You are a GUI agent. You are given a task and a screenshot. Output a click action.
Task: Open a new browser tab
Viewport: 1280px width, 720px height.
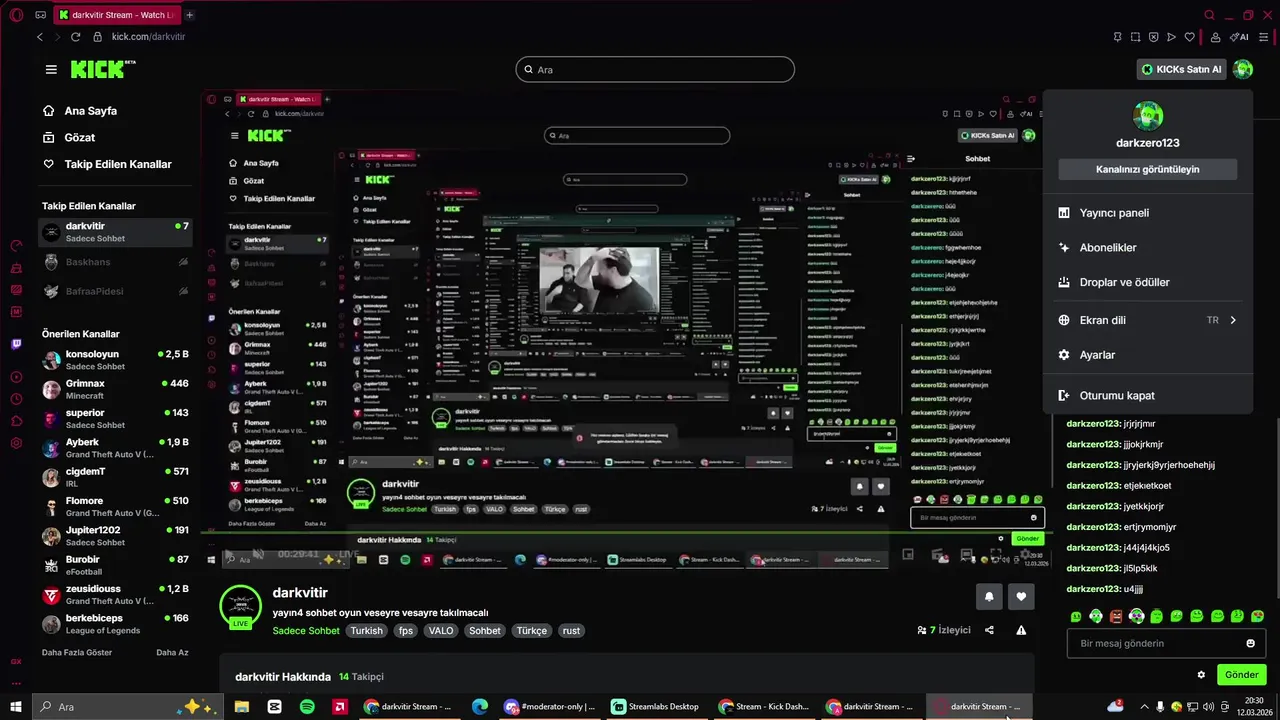[x=190, y=15]
